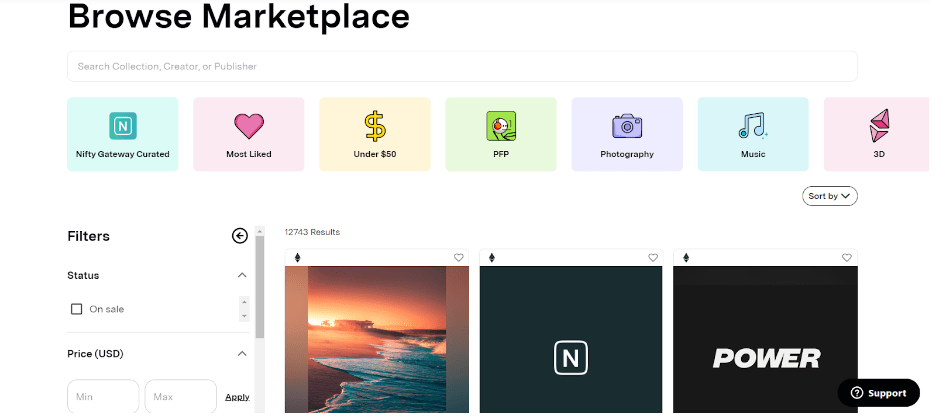
Task: Click the Filters panel scrollbar thumb
Action: pos(259,287)
